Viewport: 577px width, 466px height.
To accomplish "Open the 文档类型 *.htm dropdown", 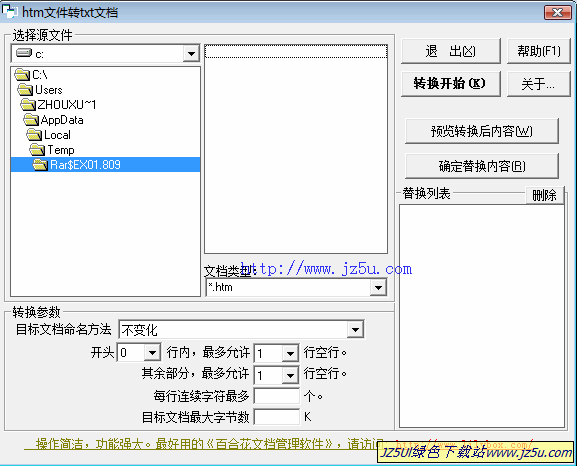I will (378, 287).
